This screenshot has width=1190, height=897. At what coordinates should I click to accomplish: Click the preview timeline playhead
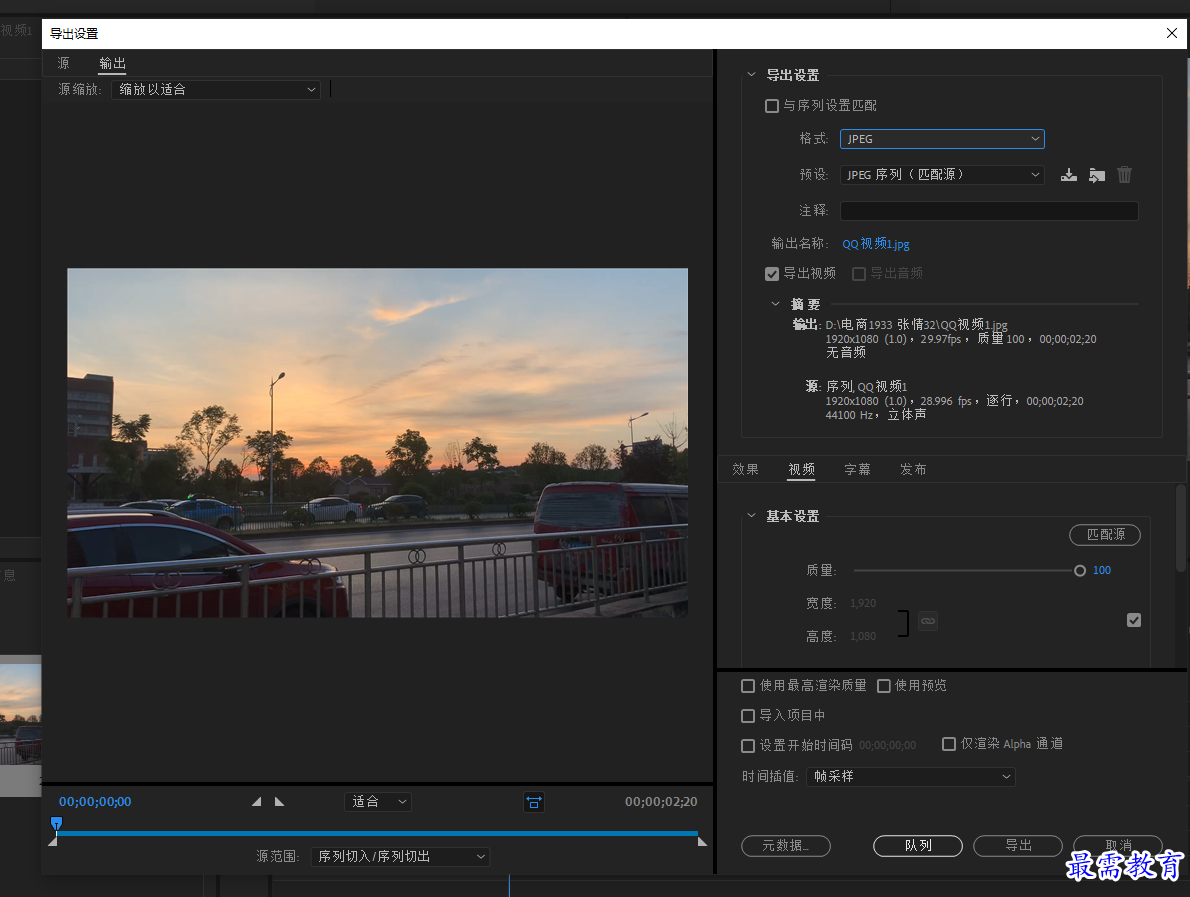pyautogui.click(x=56, y=823)
